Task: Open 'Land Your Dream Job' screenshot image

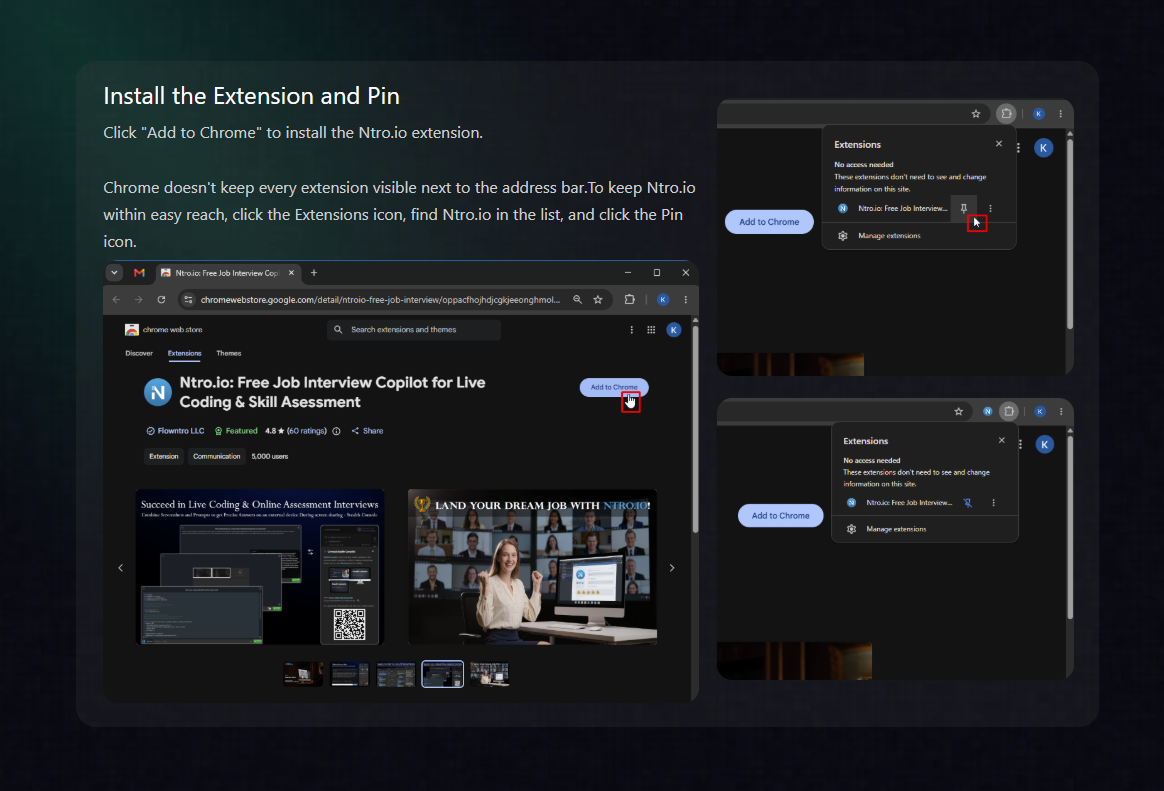Action: (x=532, y=567)
